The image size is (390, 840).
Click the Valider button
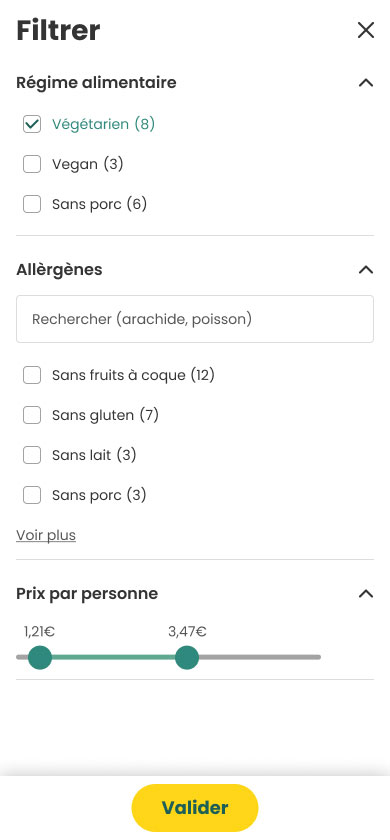pos(195,808)
